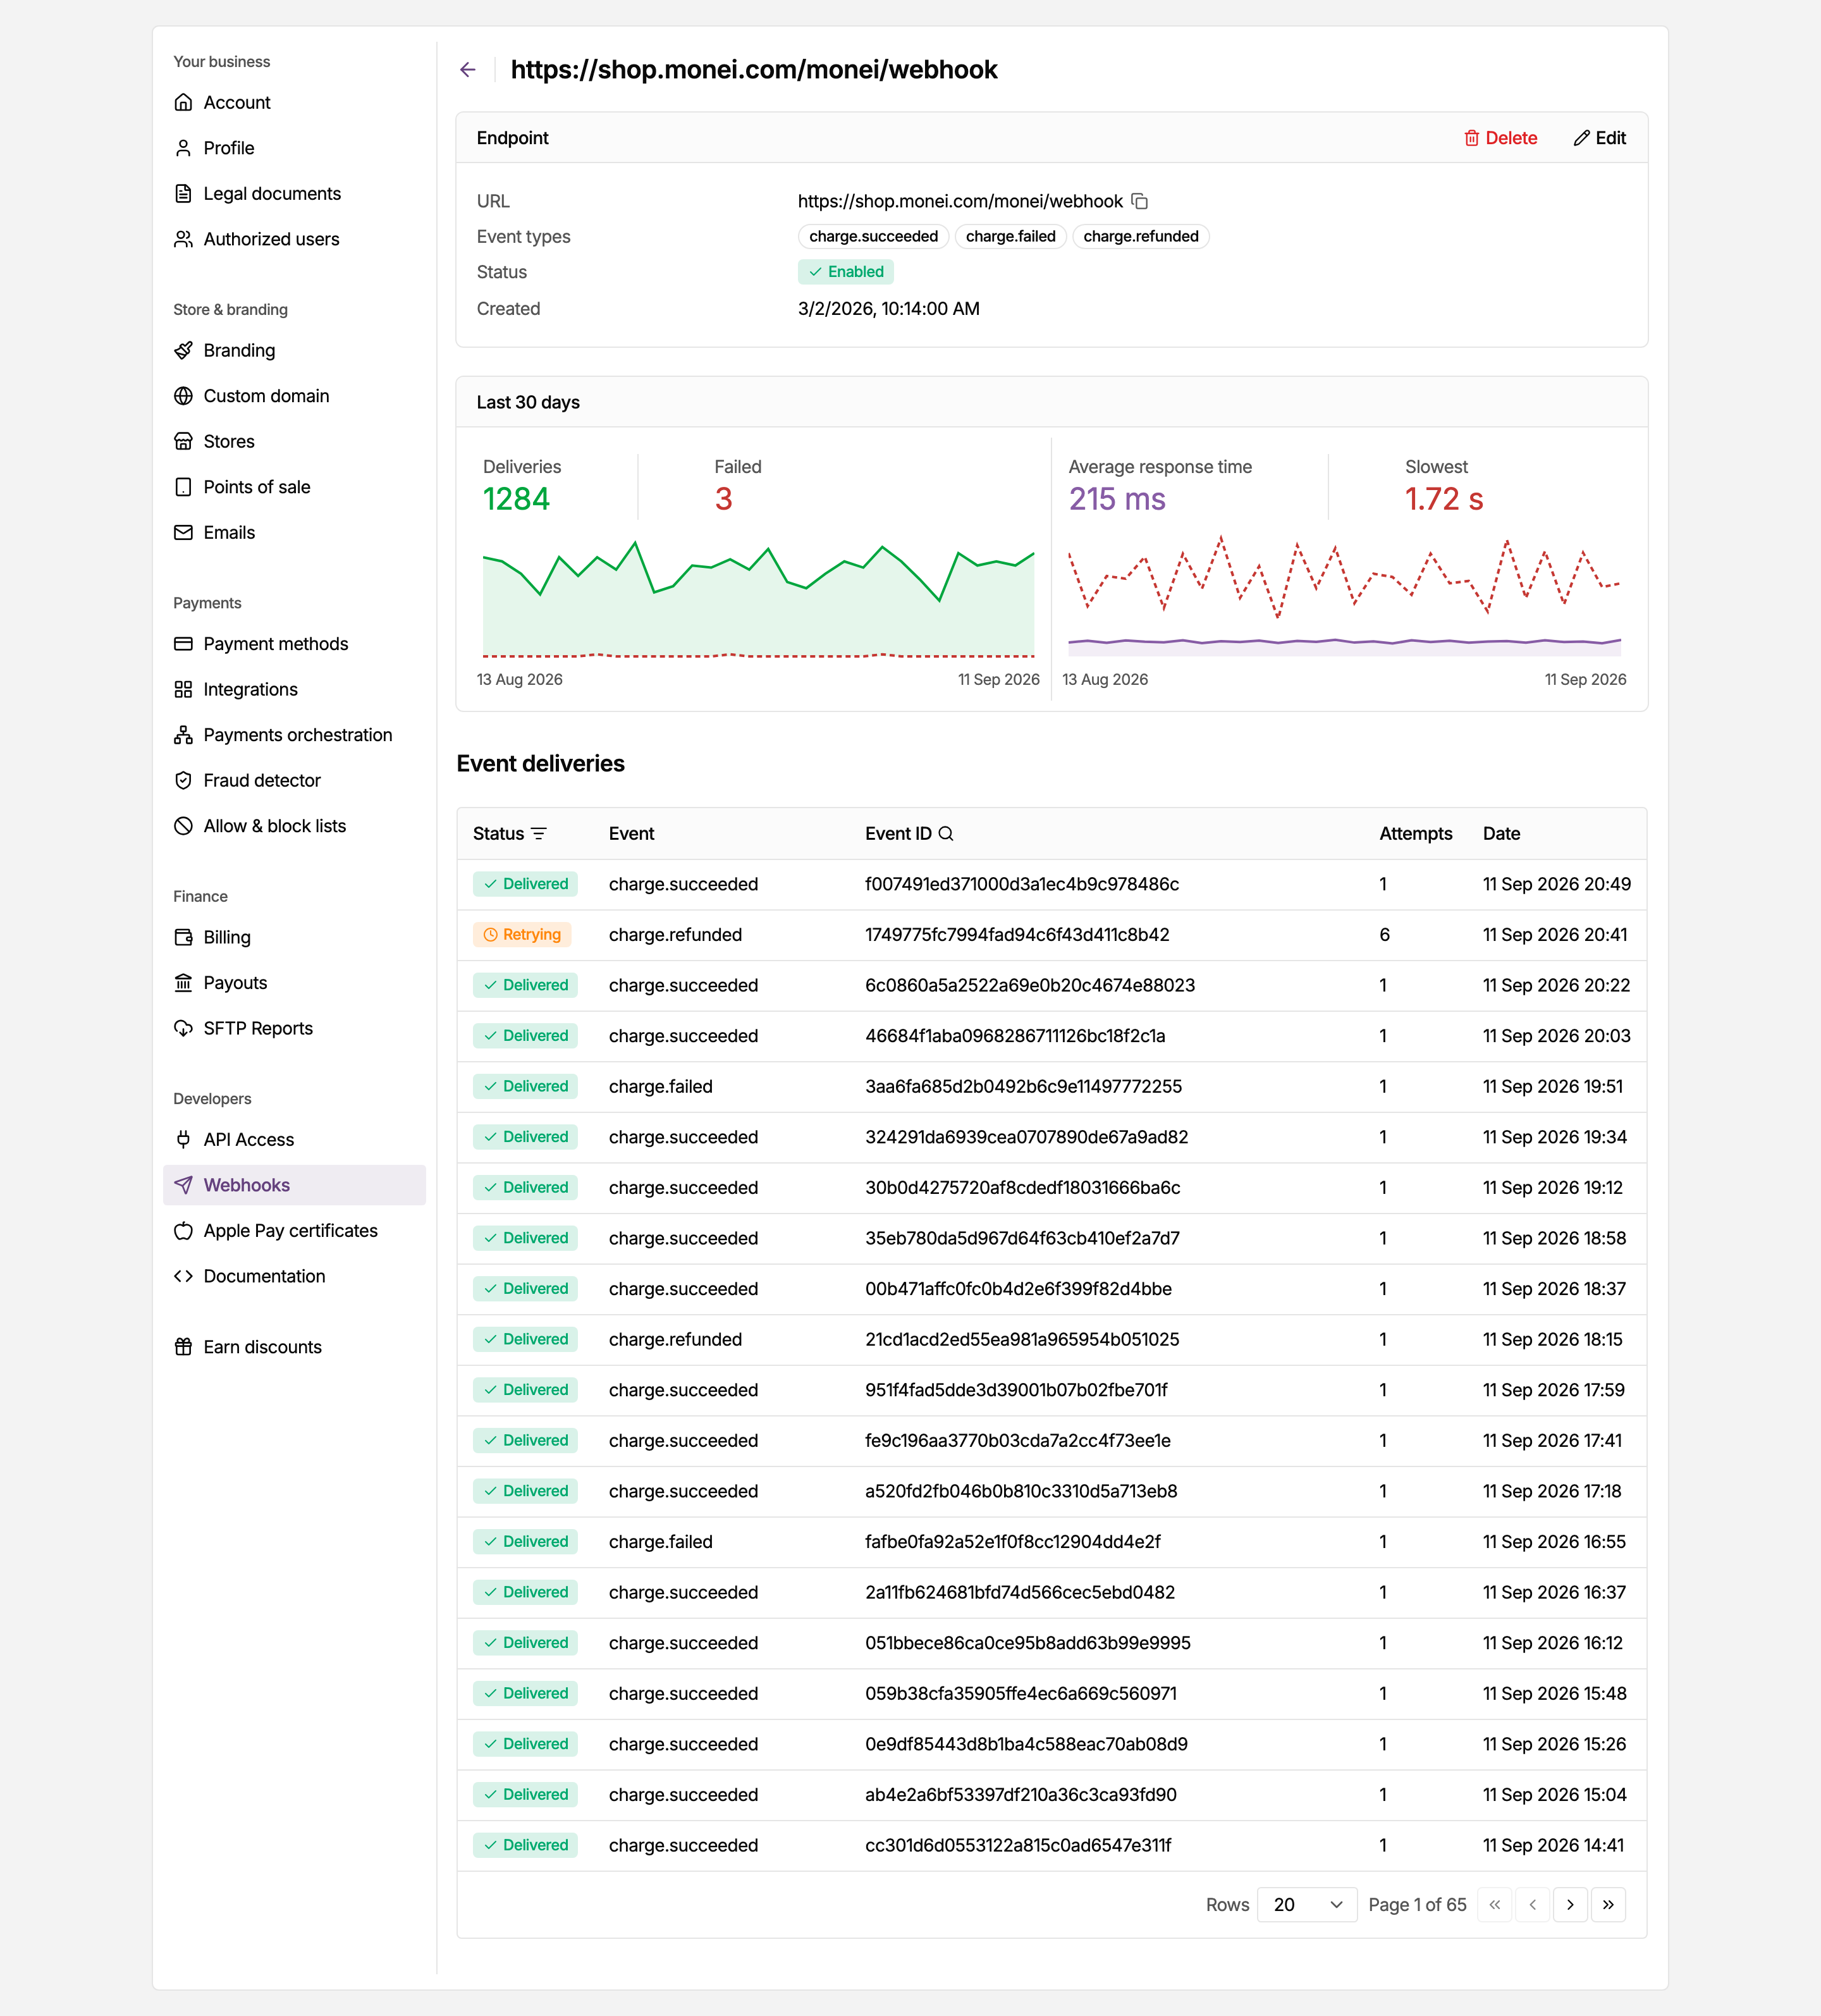Click event ID 3aa6fa685d2b0492b6c9e11497772255
The height and width of the screenshot is (2016, 1821).
(1023, 1087)
